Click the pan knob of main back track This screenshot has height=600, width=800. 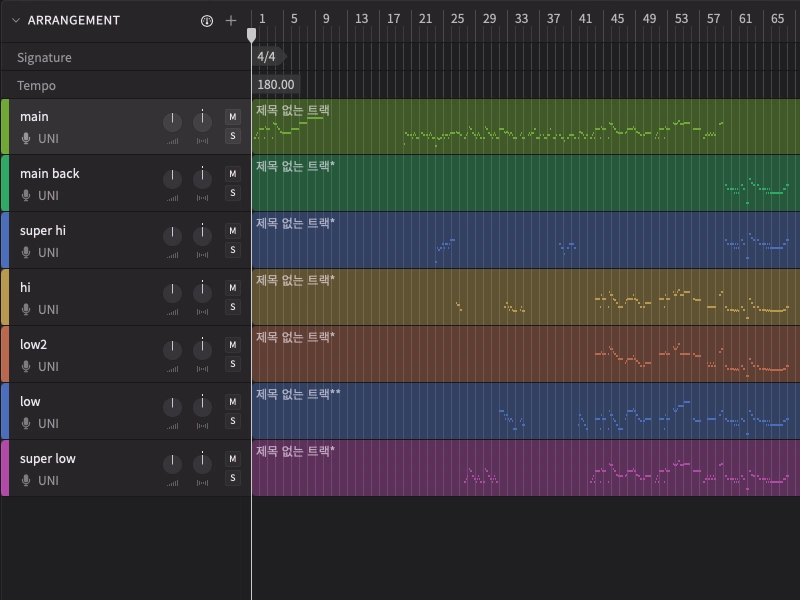click(203, 178)
